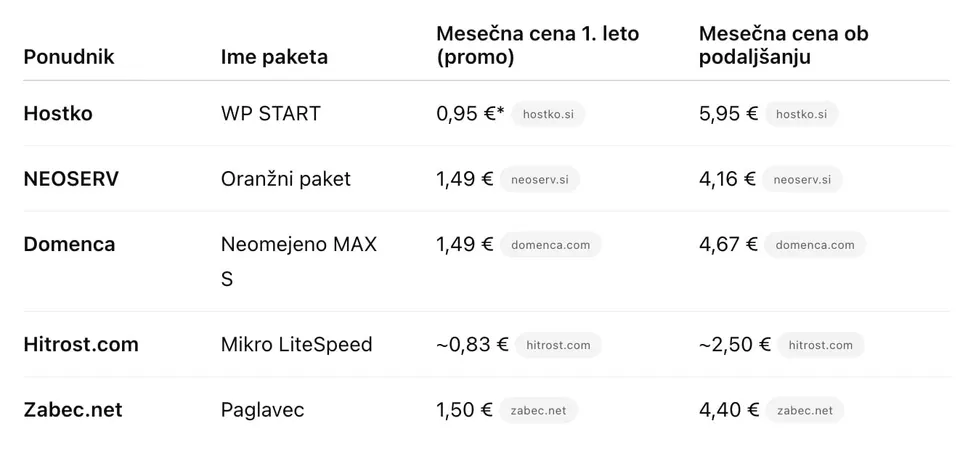The width and height of the screenshot is (960, 460).
Task: Click Mesečna cena 1. leto (promo) header
Action: click(538, 45)
